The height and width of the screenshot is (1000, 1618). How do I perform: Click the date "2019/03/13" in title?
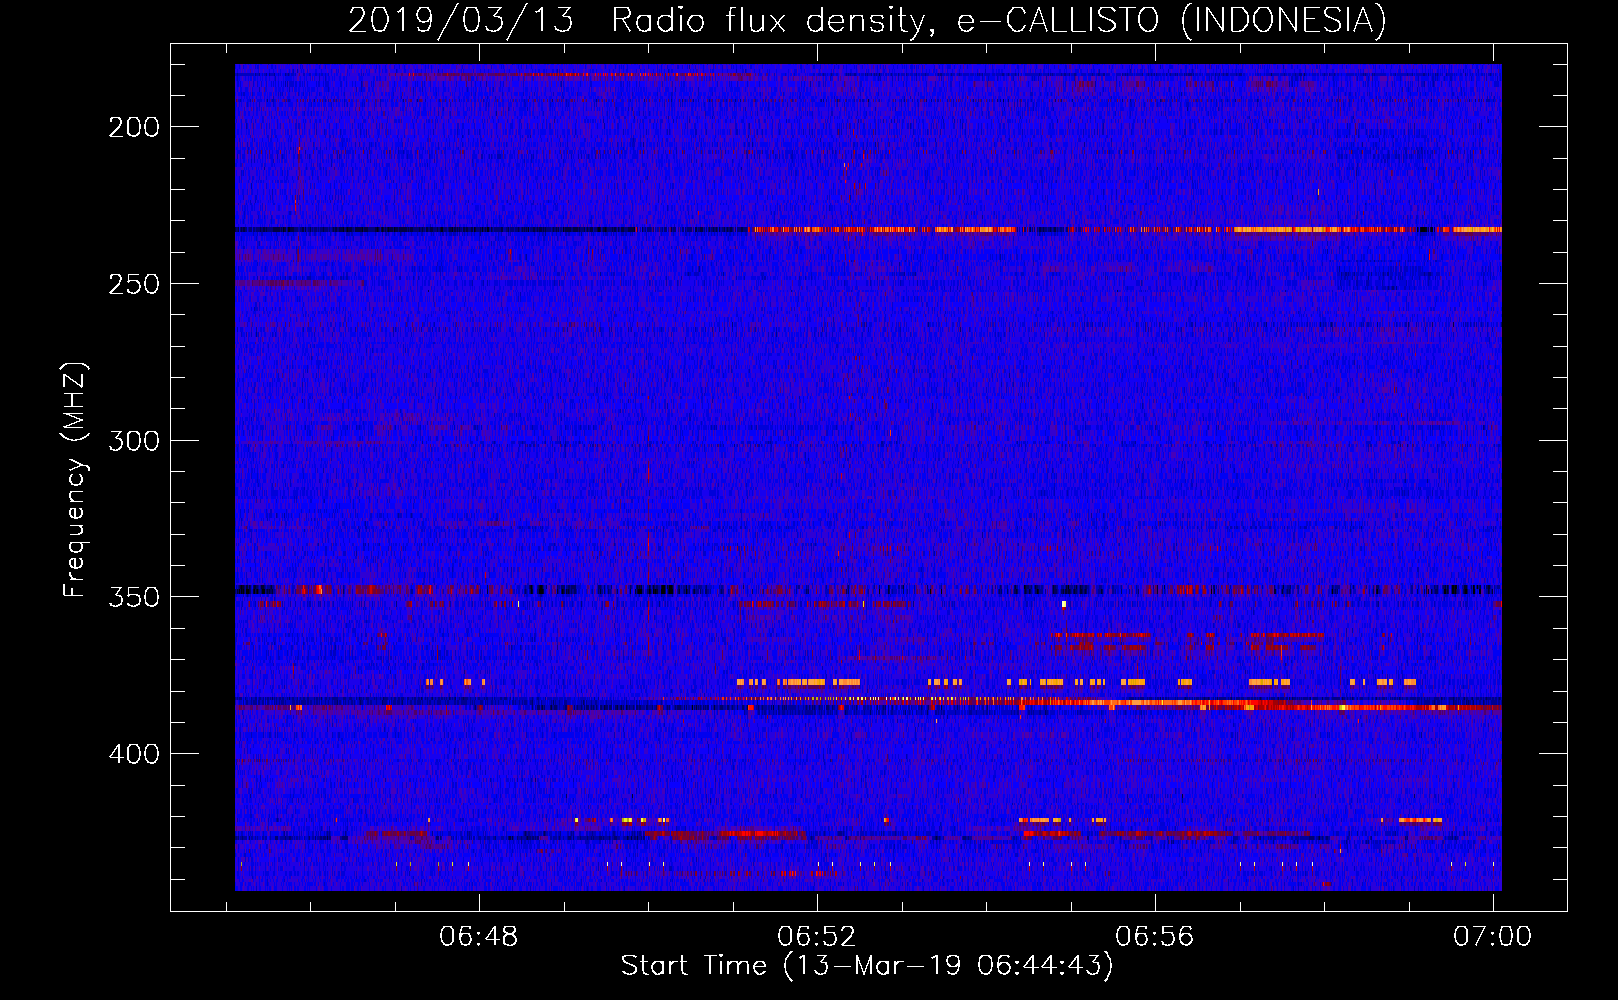tap(461, 21)
